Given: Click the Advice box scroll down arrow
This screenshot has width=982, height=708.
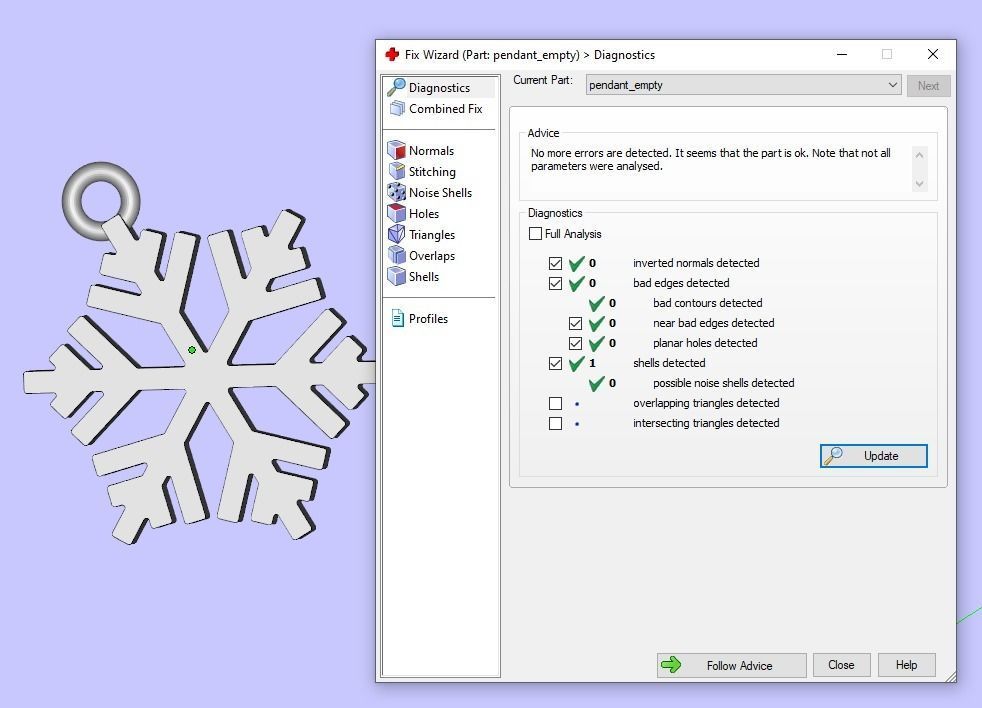Looking at the screenshot, I should pos(919,184).
